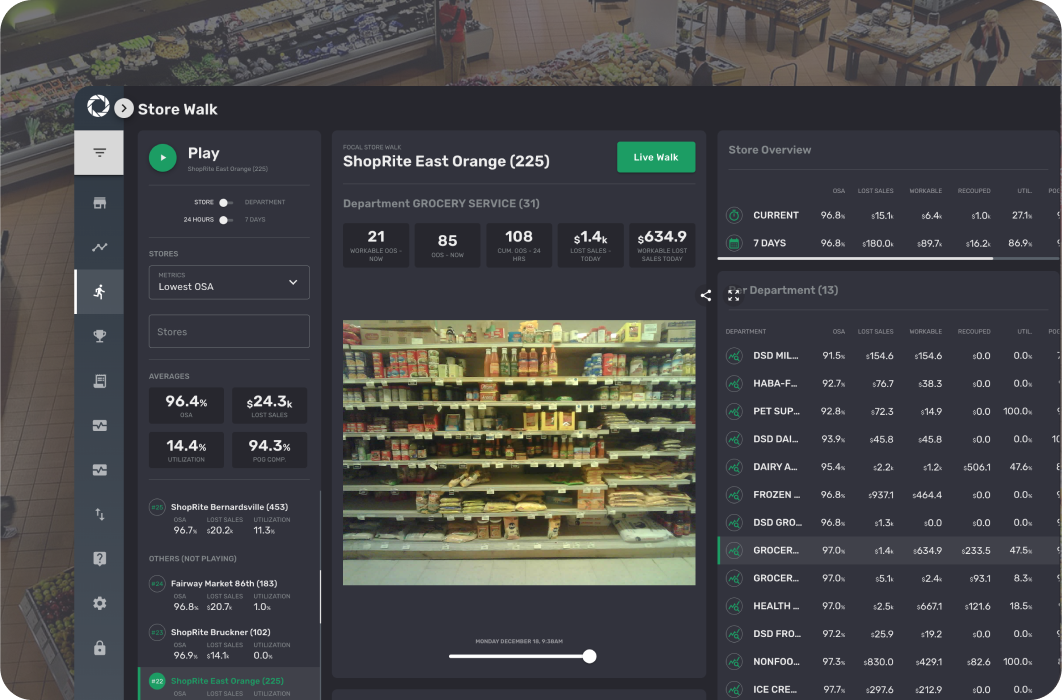Open the first activity monitor sidebar icon
Screen dimensions: 1062x700
pos(100,425)
